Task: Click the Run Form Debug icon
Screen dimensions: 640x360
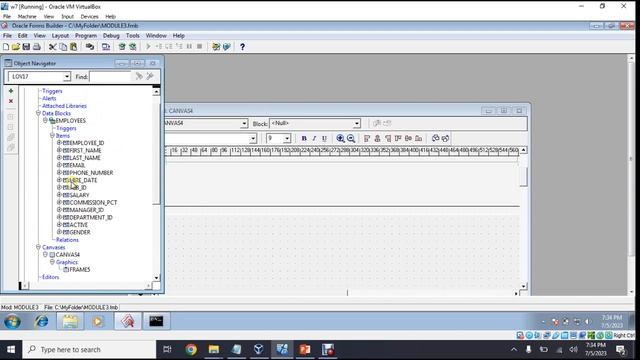Action: click(x=133, y=47)
